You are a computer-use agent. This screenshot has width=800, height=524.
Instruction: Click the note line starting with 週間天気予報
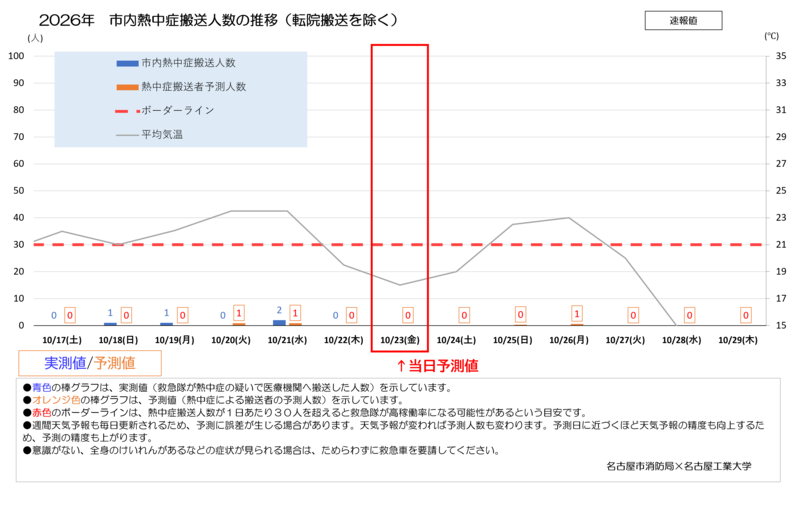[394, 431]
